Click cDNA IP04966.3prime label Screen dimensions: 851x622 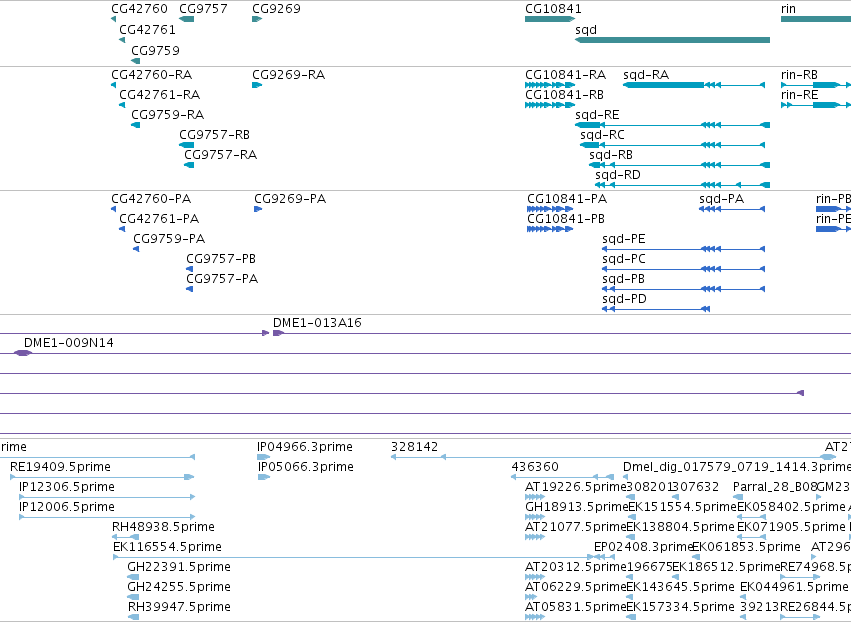tap(304, 447)
